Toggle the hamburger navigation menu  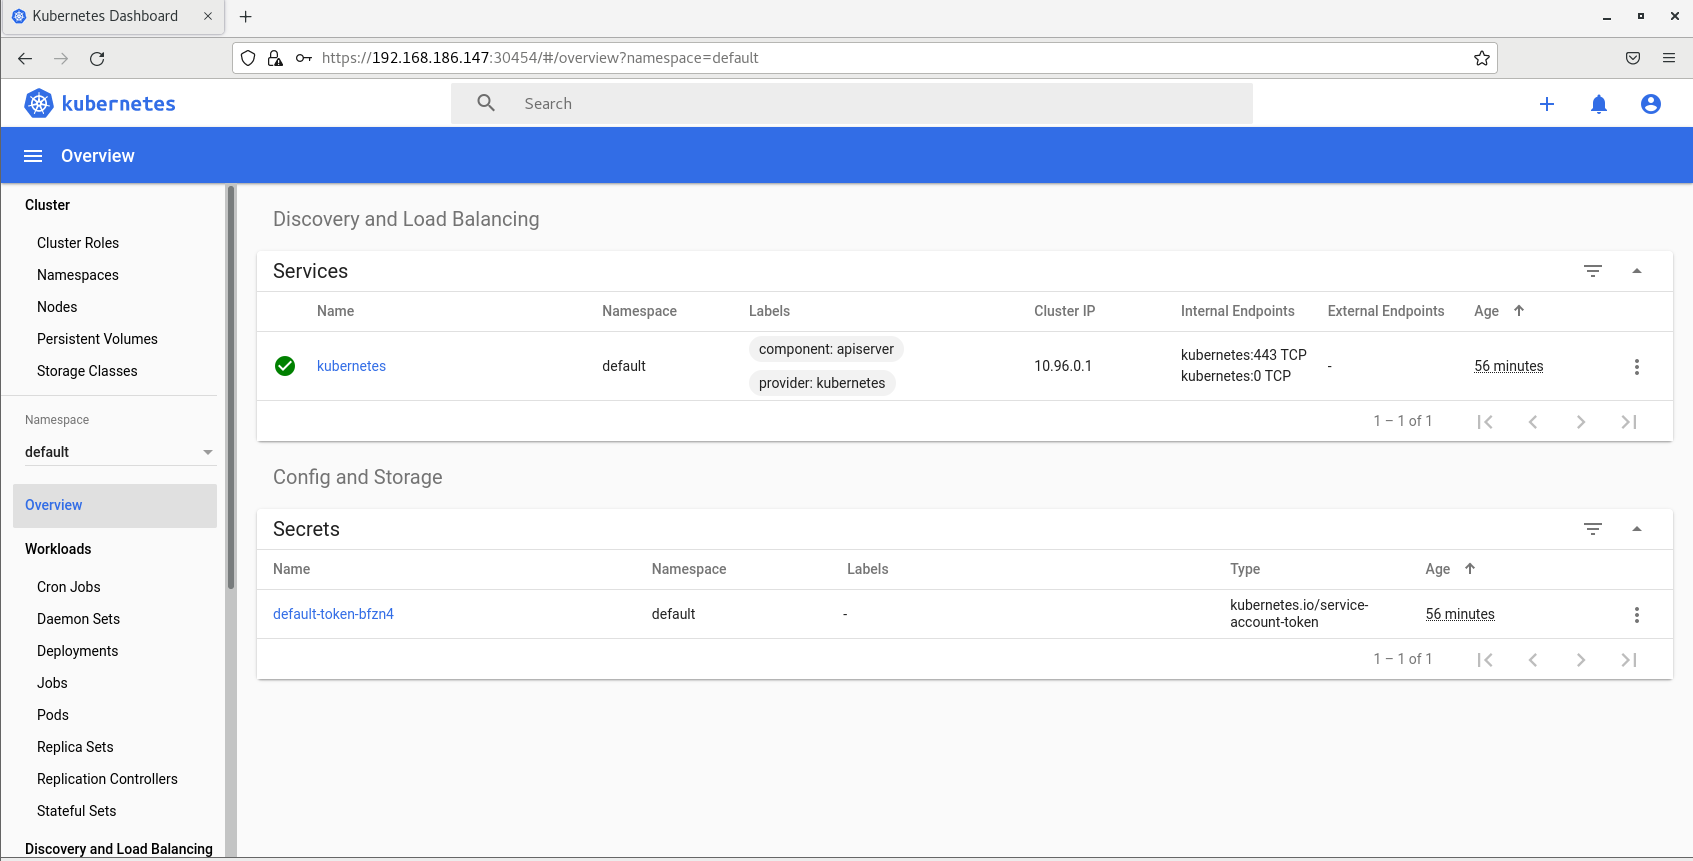(x=33, y=156)
